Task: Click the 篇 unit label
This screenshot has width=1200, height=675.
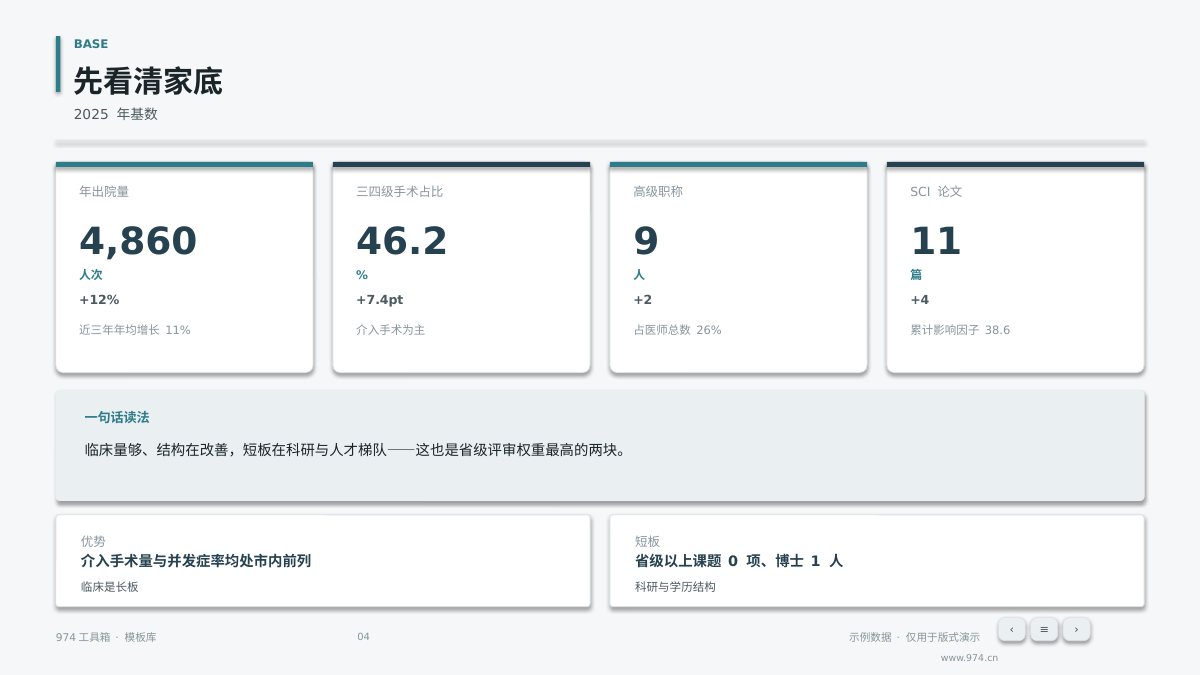Action: tap(916, 275)
